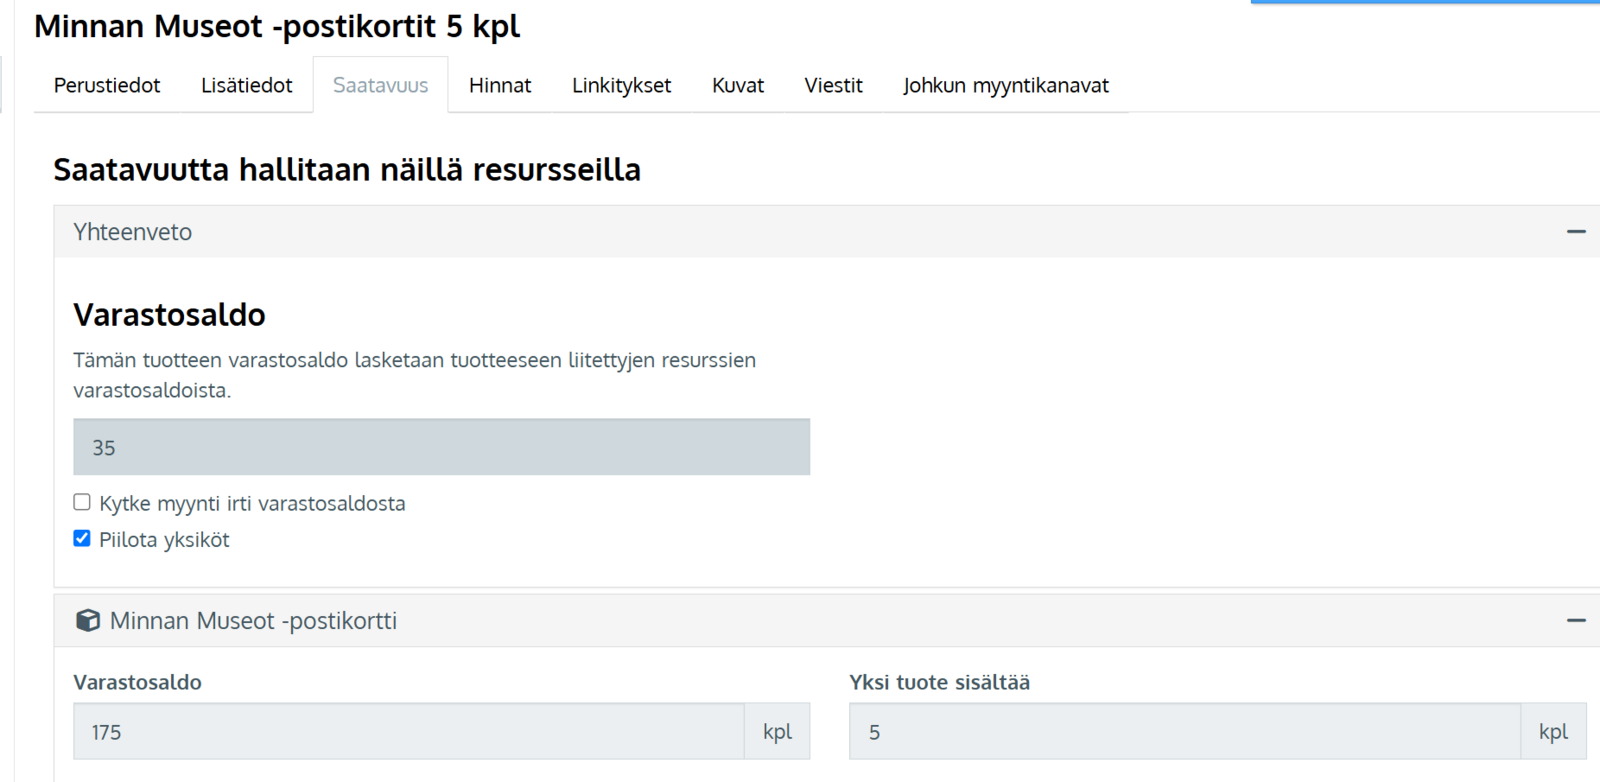Viewport: 1600px width, 782px height.
Task: Select the Saatavuus tab
Action: click(380, 86)
